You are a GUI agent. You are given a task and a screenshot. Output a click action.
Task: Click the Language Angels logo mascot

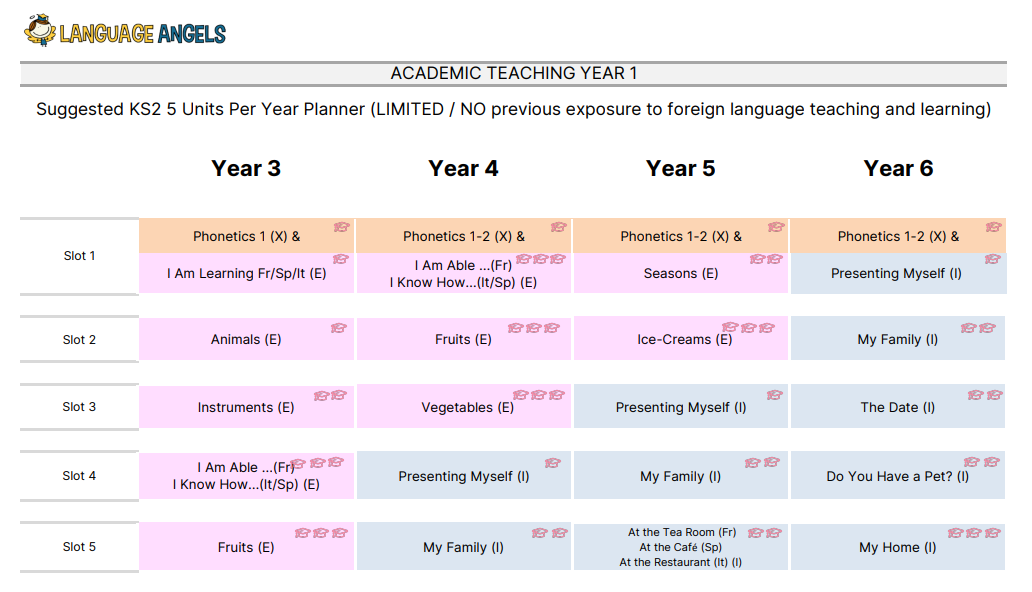click(39, 30)
